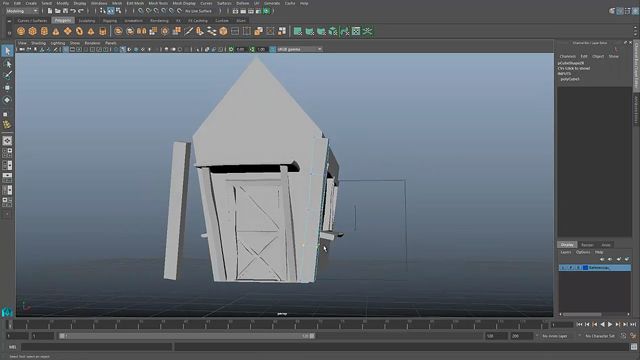Open the shelf options menu gear
640x360 pixels.
tap(9, 33)
